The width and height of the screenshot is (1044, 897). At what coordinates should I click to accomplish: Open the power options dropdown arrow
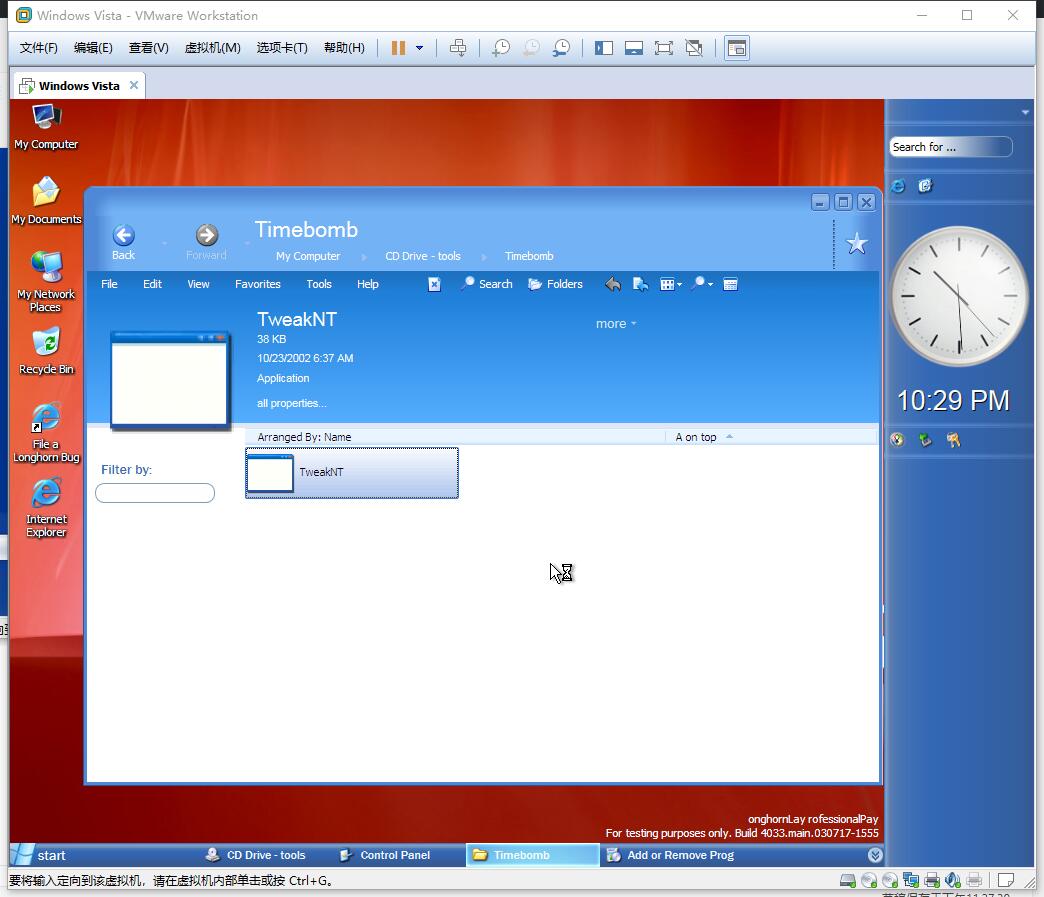(419, 48)
